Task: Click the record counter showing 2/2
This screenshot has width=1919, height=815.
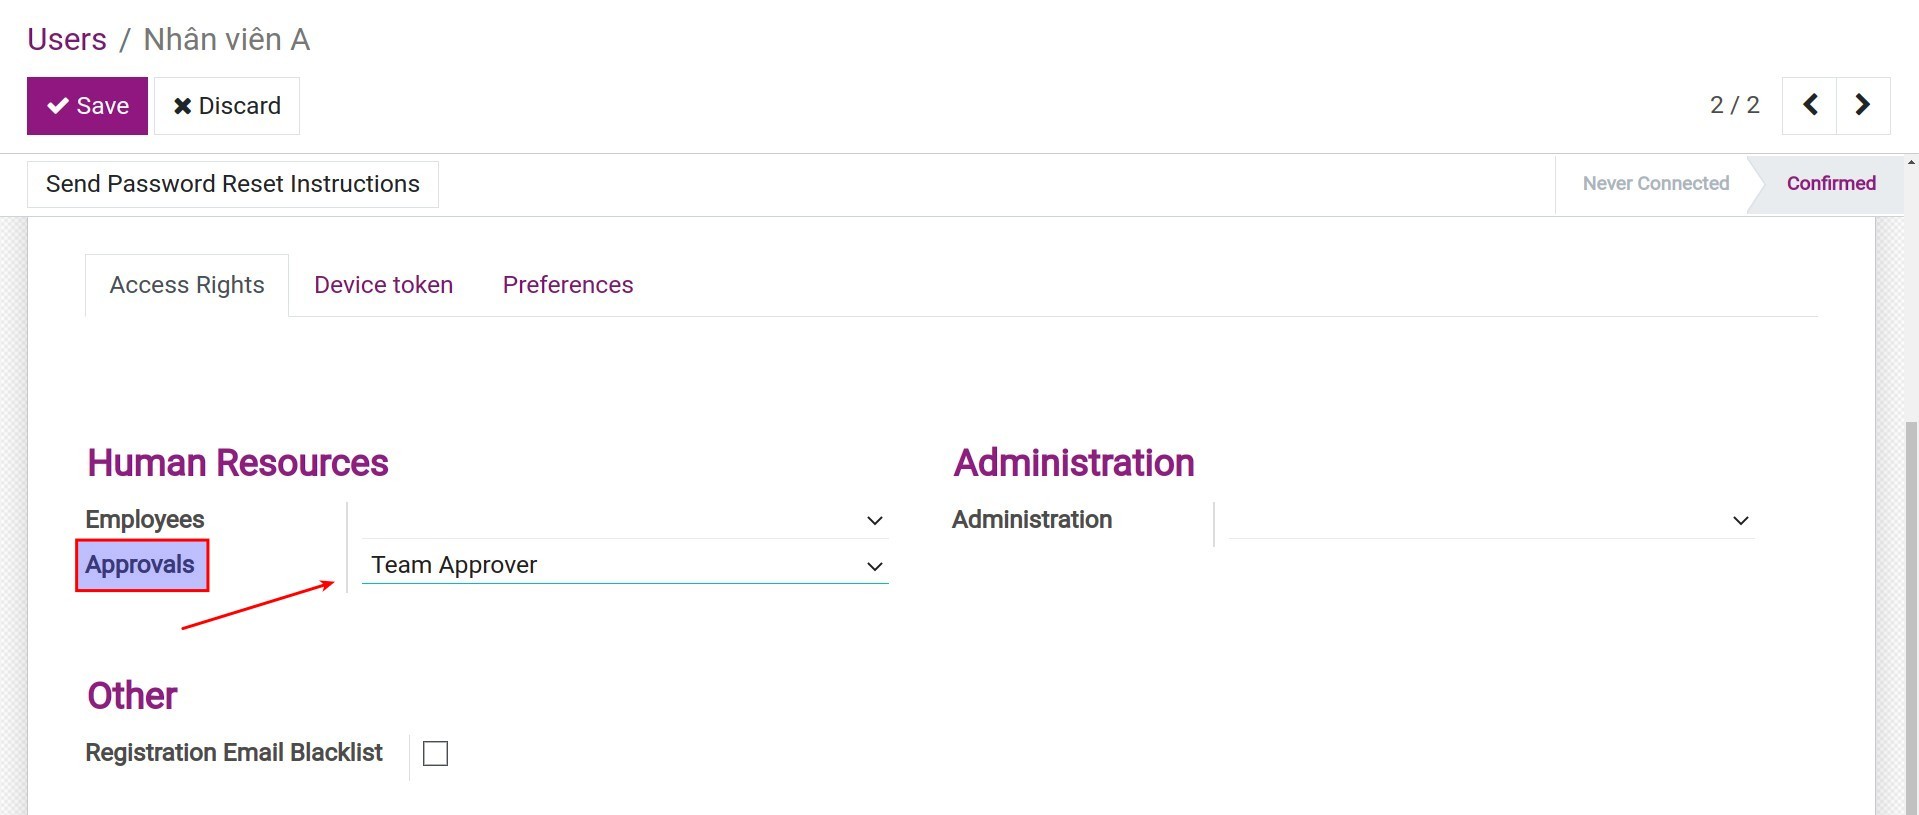Action: 1732,104
